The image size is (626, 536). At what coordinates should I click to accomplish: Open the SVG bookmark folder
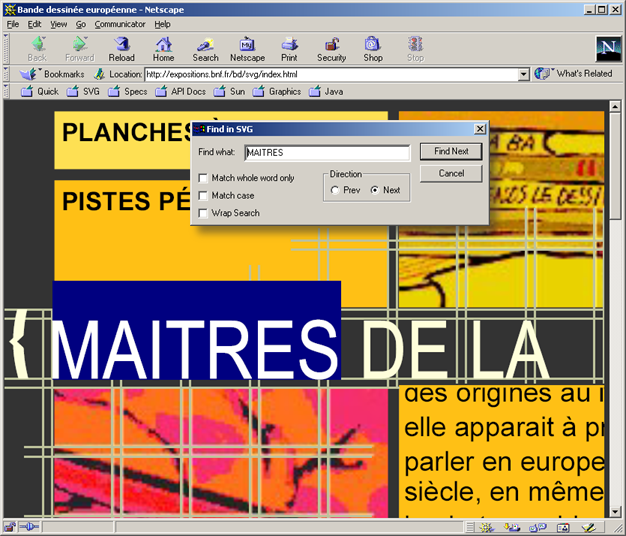(82, 92)
